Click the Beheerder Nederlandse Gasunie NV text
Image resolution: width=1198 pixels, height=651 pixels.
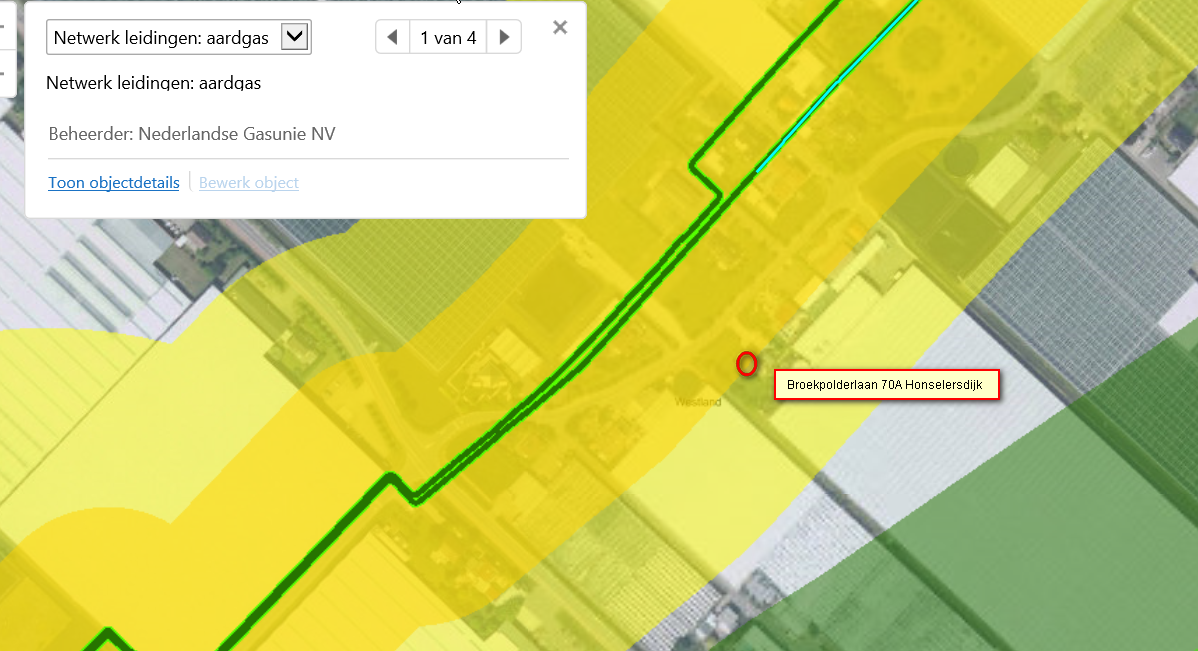tap(192, 134)
